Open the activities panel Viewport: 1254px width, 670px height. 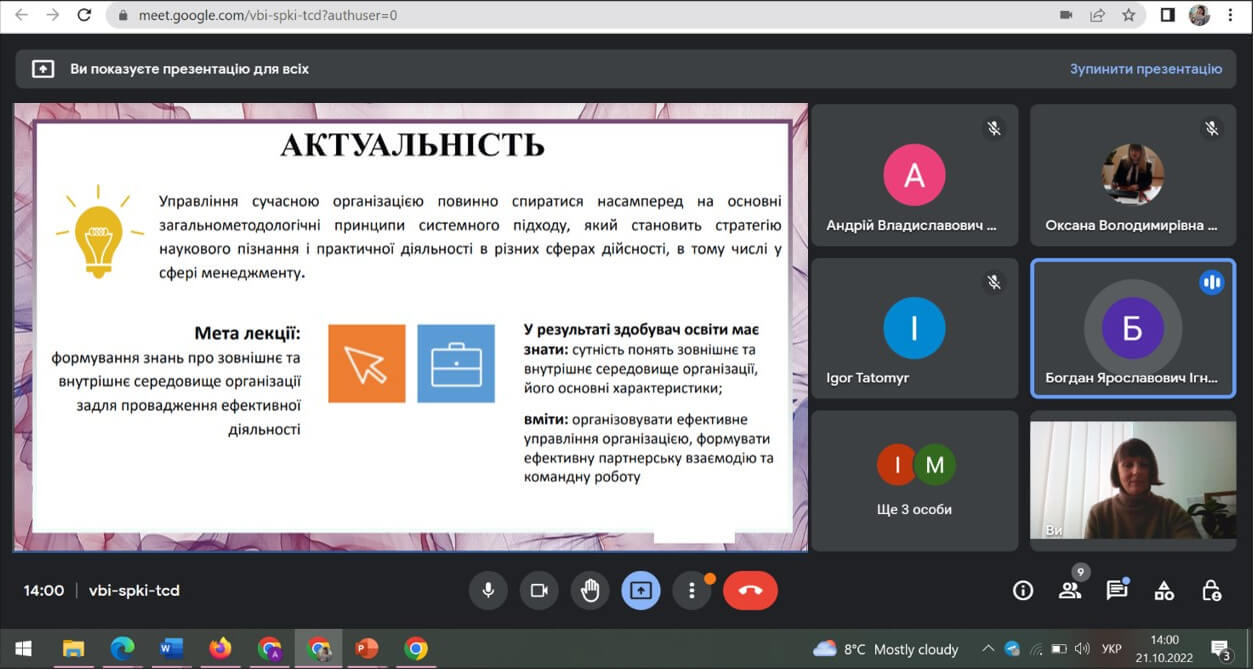coord(1164,590)
